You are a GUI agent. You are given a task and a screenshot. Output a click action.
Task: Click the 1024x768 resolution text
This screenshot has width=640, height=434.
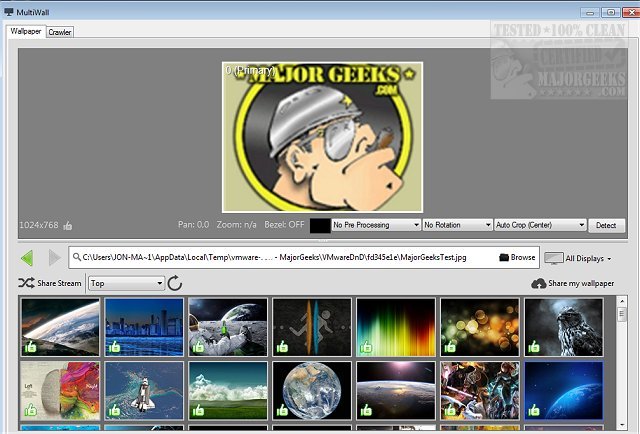39,225
